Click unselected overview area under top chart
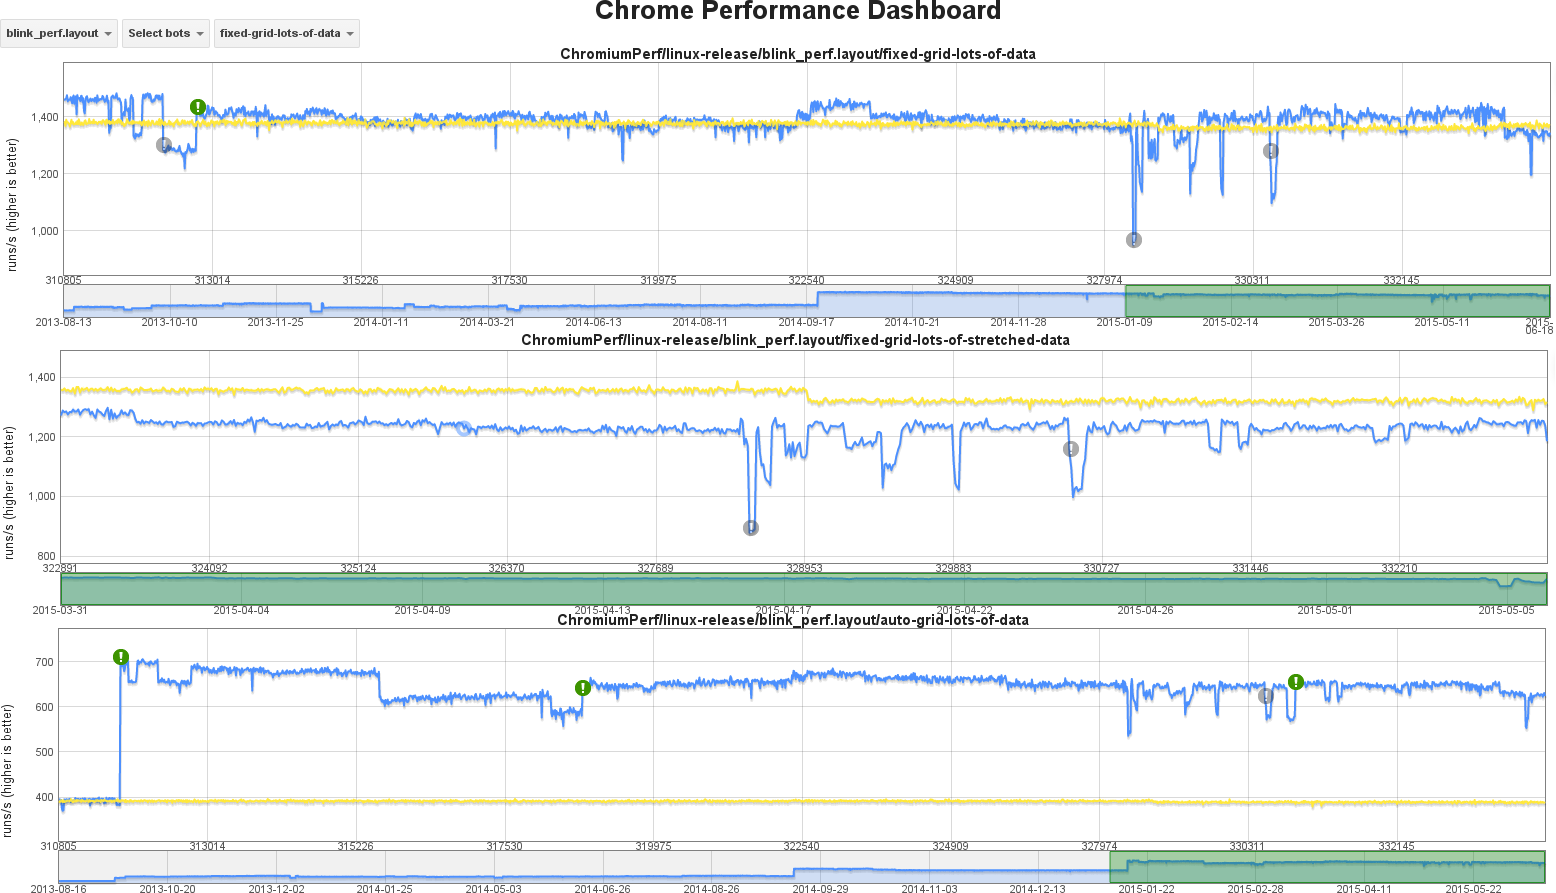Image resolution: width=1556 pixels, height=893 pixels. click(594, 301)
